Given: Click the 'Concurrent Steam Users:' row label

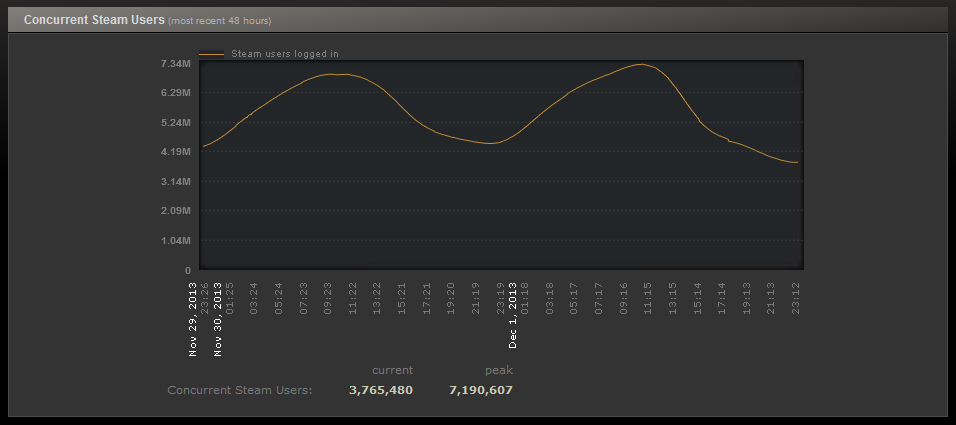Looking at the screenshot, I should [240, 390].
